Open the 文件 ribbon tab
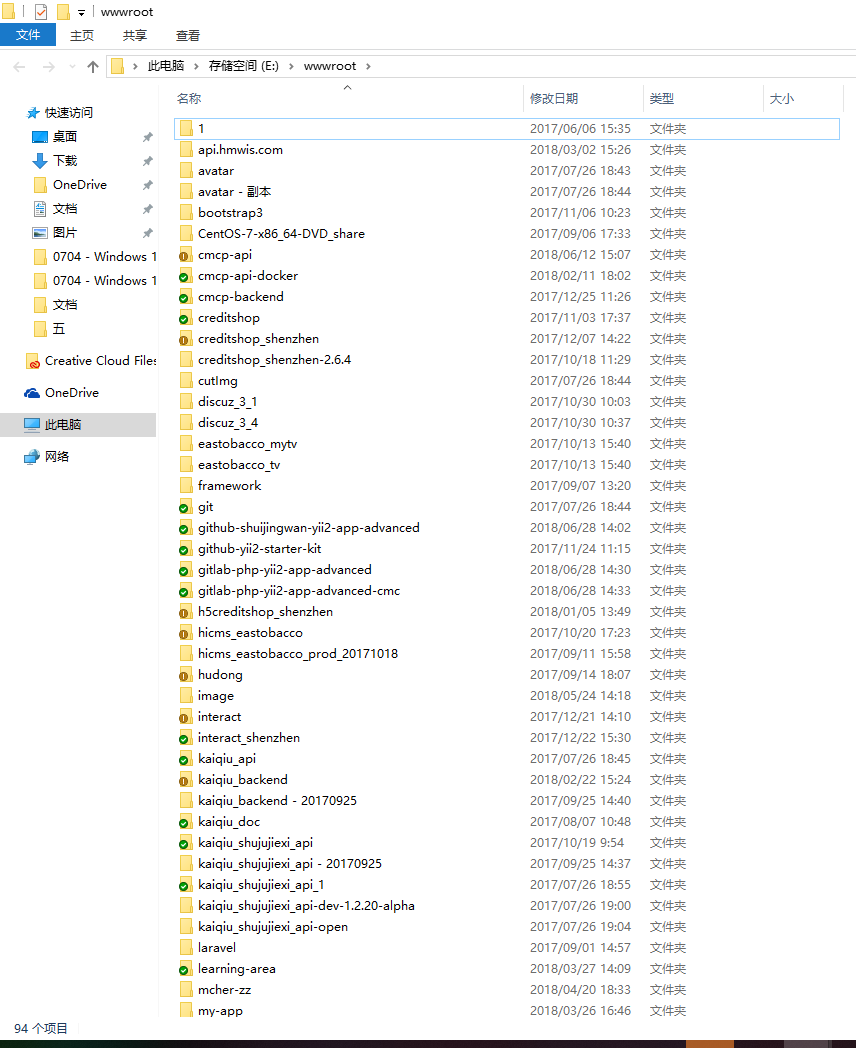The width and height of the screenshot is (856, 1048). pyautogui.click(x=27, y=35)
